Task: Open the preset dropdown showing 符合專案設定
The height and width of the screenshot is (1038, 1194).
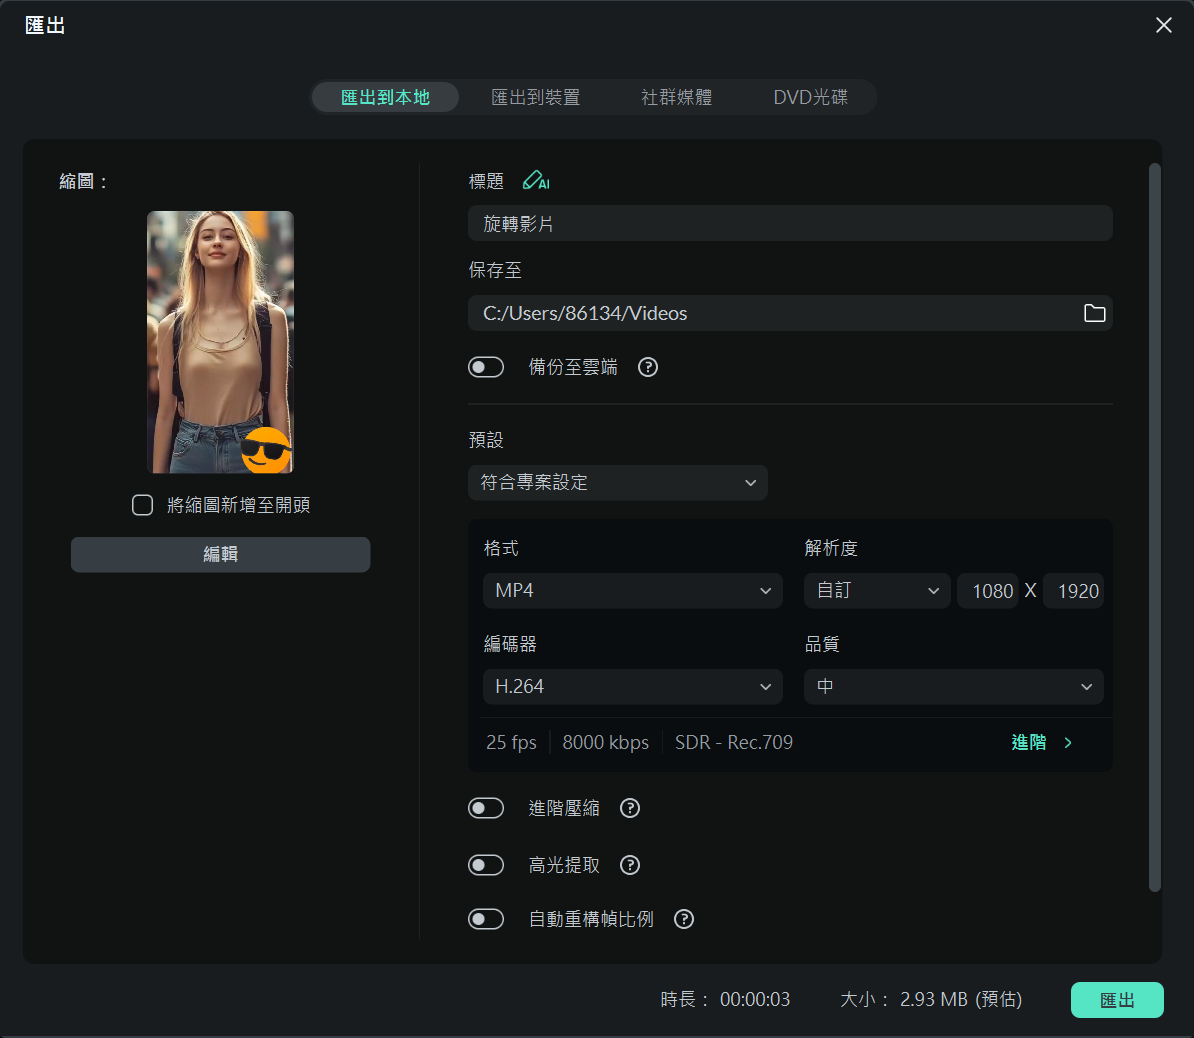Action: pyautogui.click(x=617, y=483)
